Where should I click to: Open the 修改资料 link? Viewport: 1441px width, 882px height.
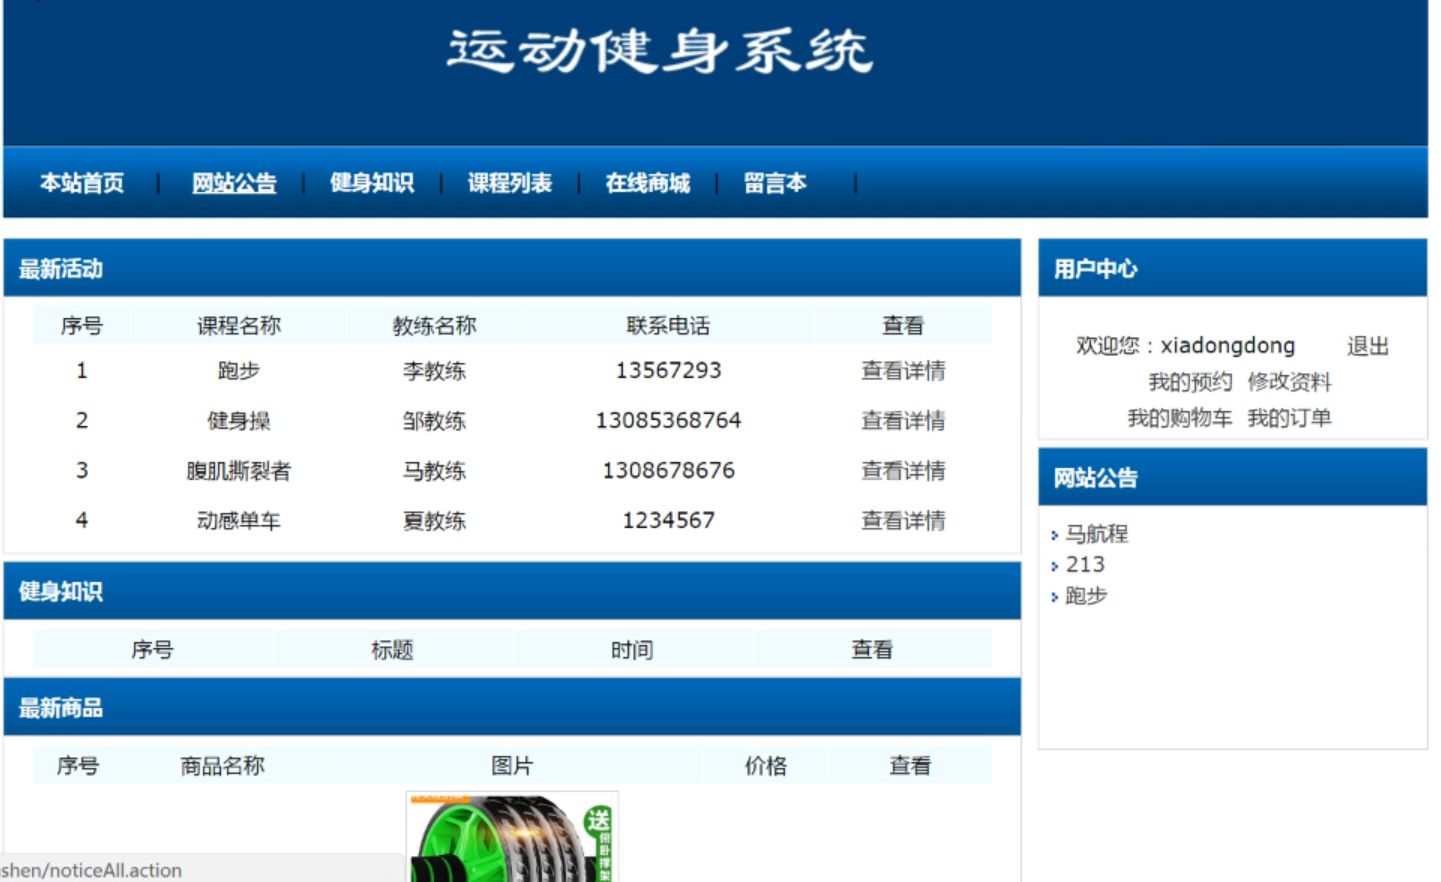(1290, 382)
